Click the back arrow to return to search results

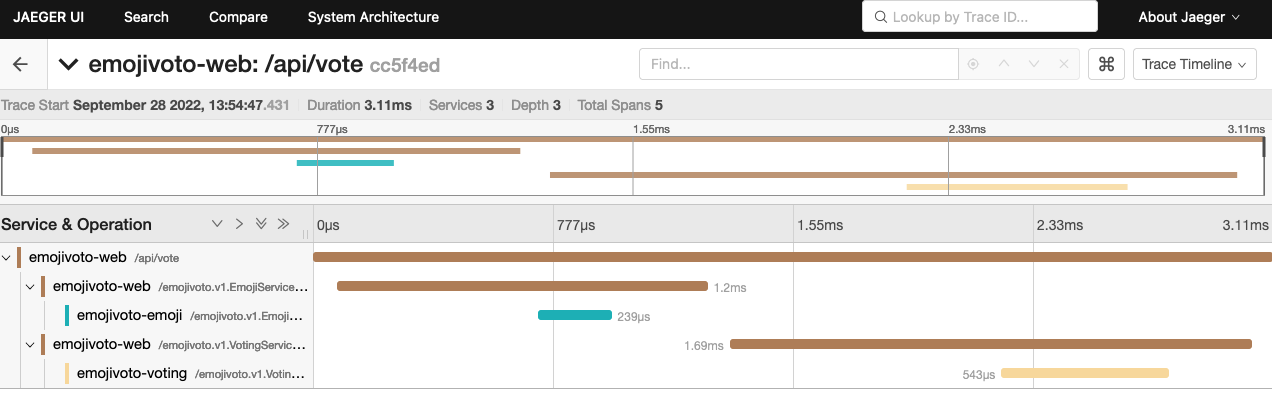click(x=20, y=64)
